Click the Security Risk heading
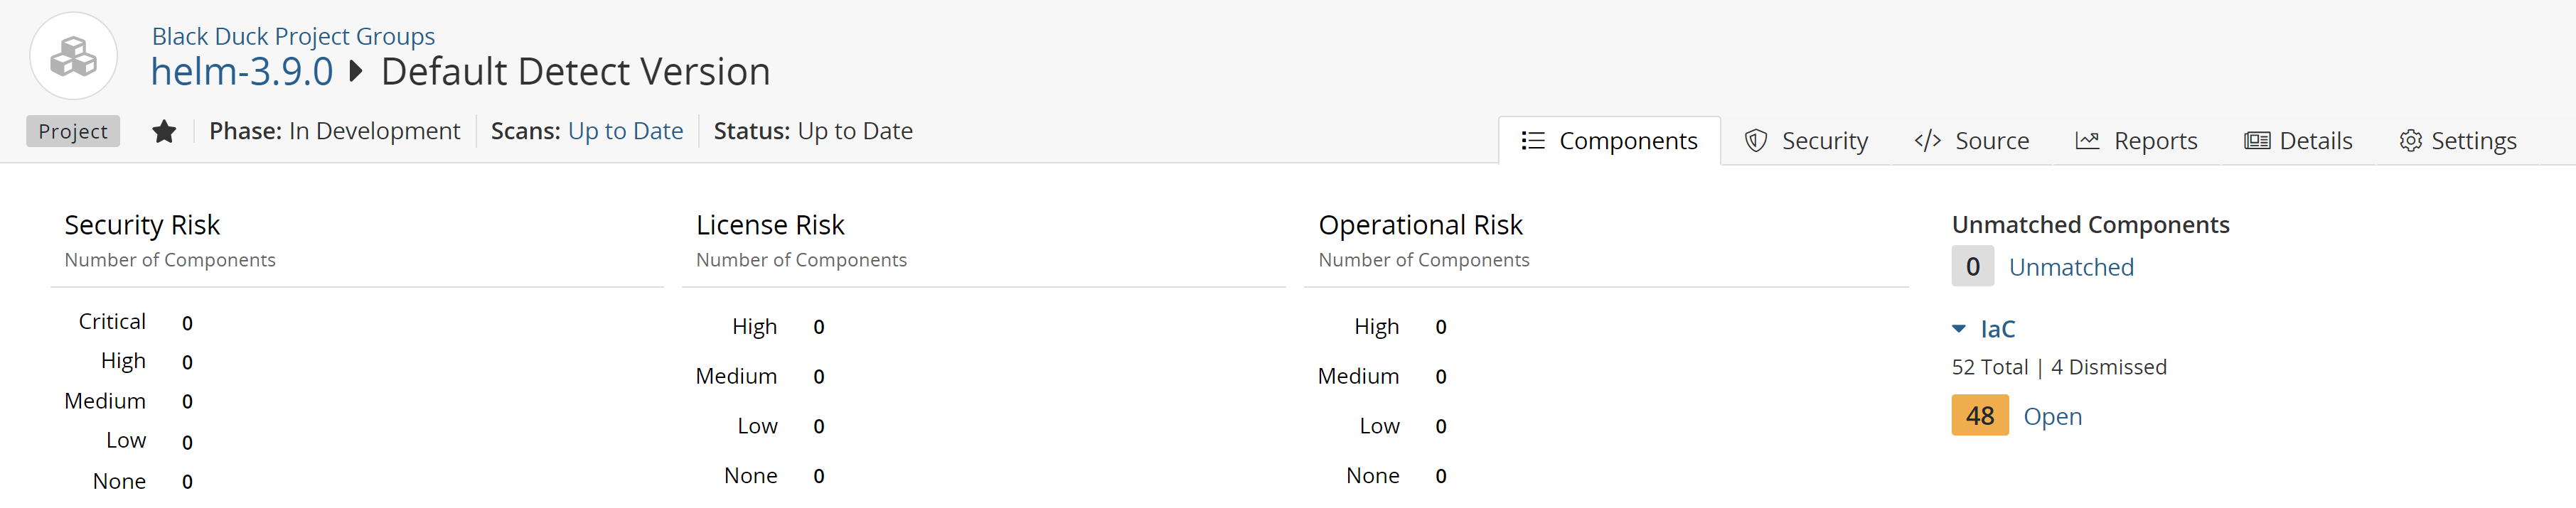 (x=142, y=225)
